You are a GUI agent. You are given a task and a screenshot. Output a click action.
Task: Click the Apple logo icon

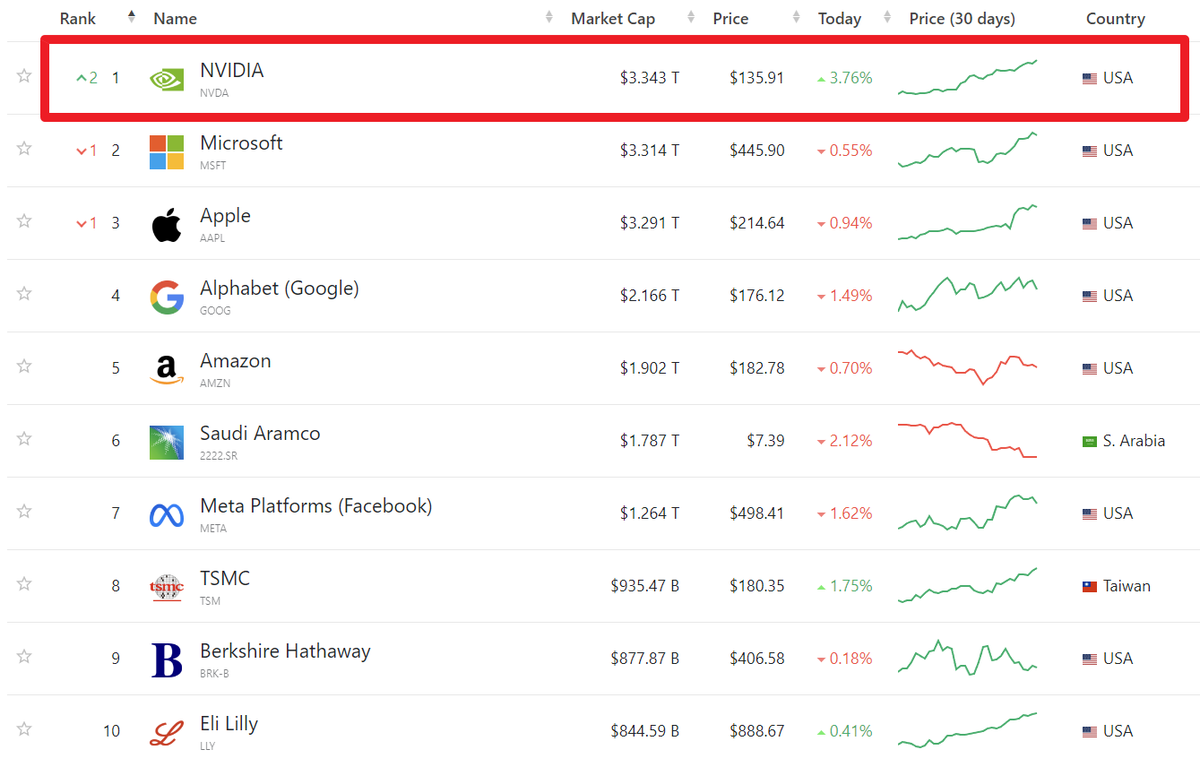pyautogui.click(x=167, y=225)
